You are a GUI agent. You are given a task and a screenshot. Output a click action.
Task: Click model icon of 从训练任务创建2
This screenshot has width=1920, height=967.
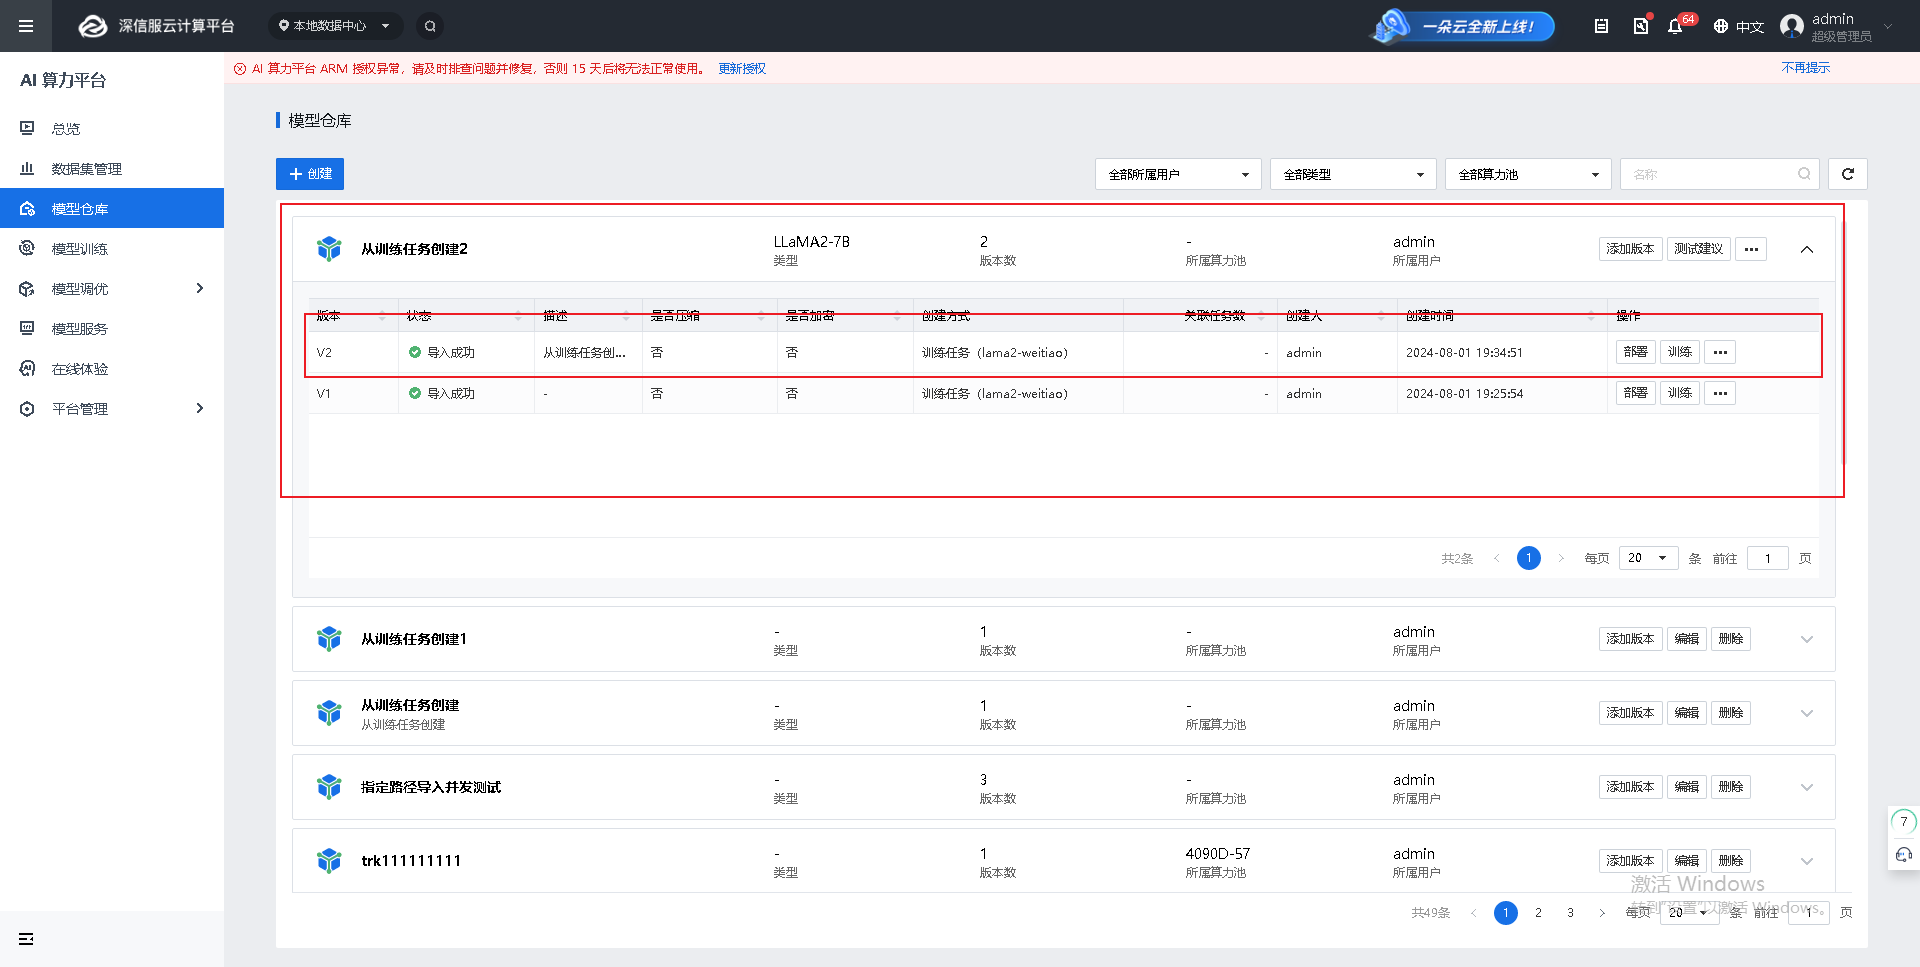click(x=329, y=248)
